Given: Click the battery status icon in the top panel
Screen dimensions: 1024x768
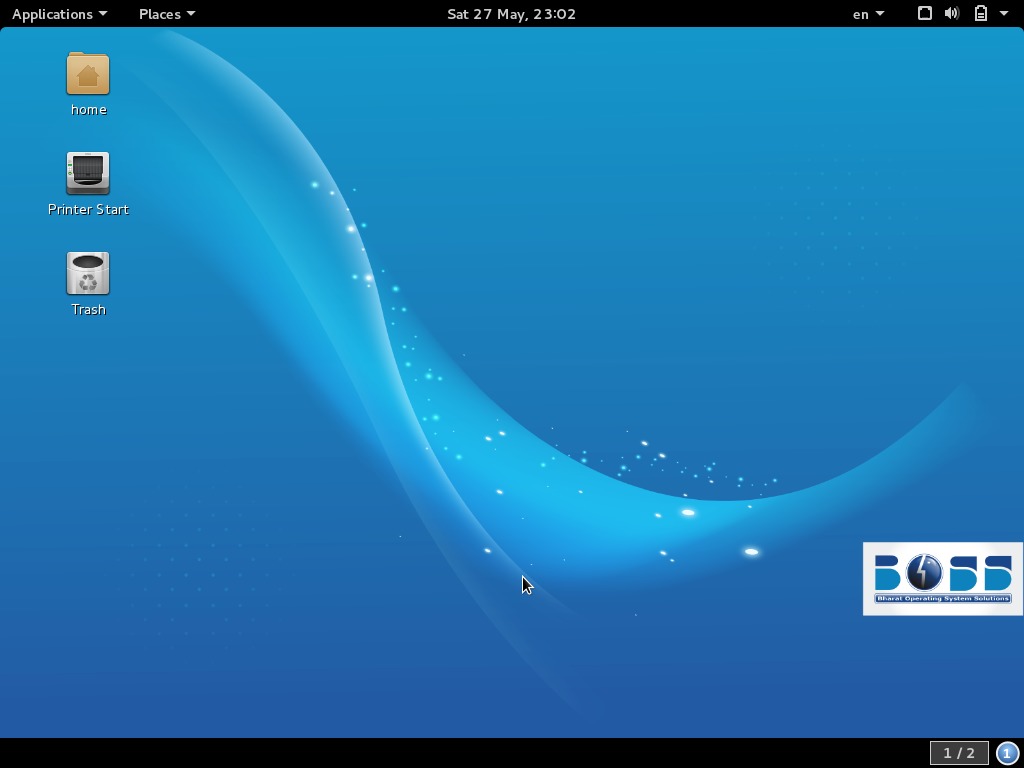Looking at the screenshot, I should point(981,13).
